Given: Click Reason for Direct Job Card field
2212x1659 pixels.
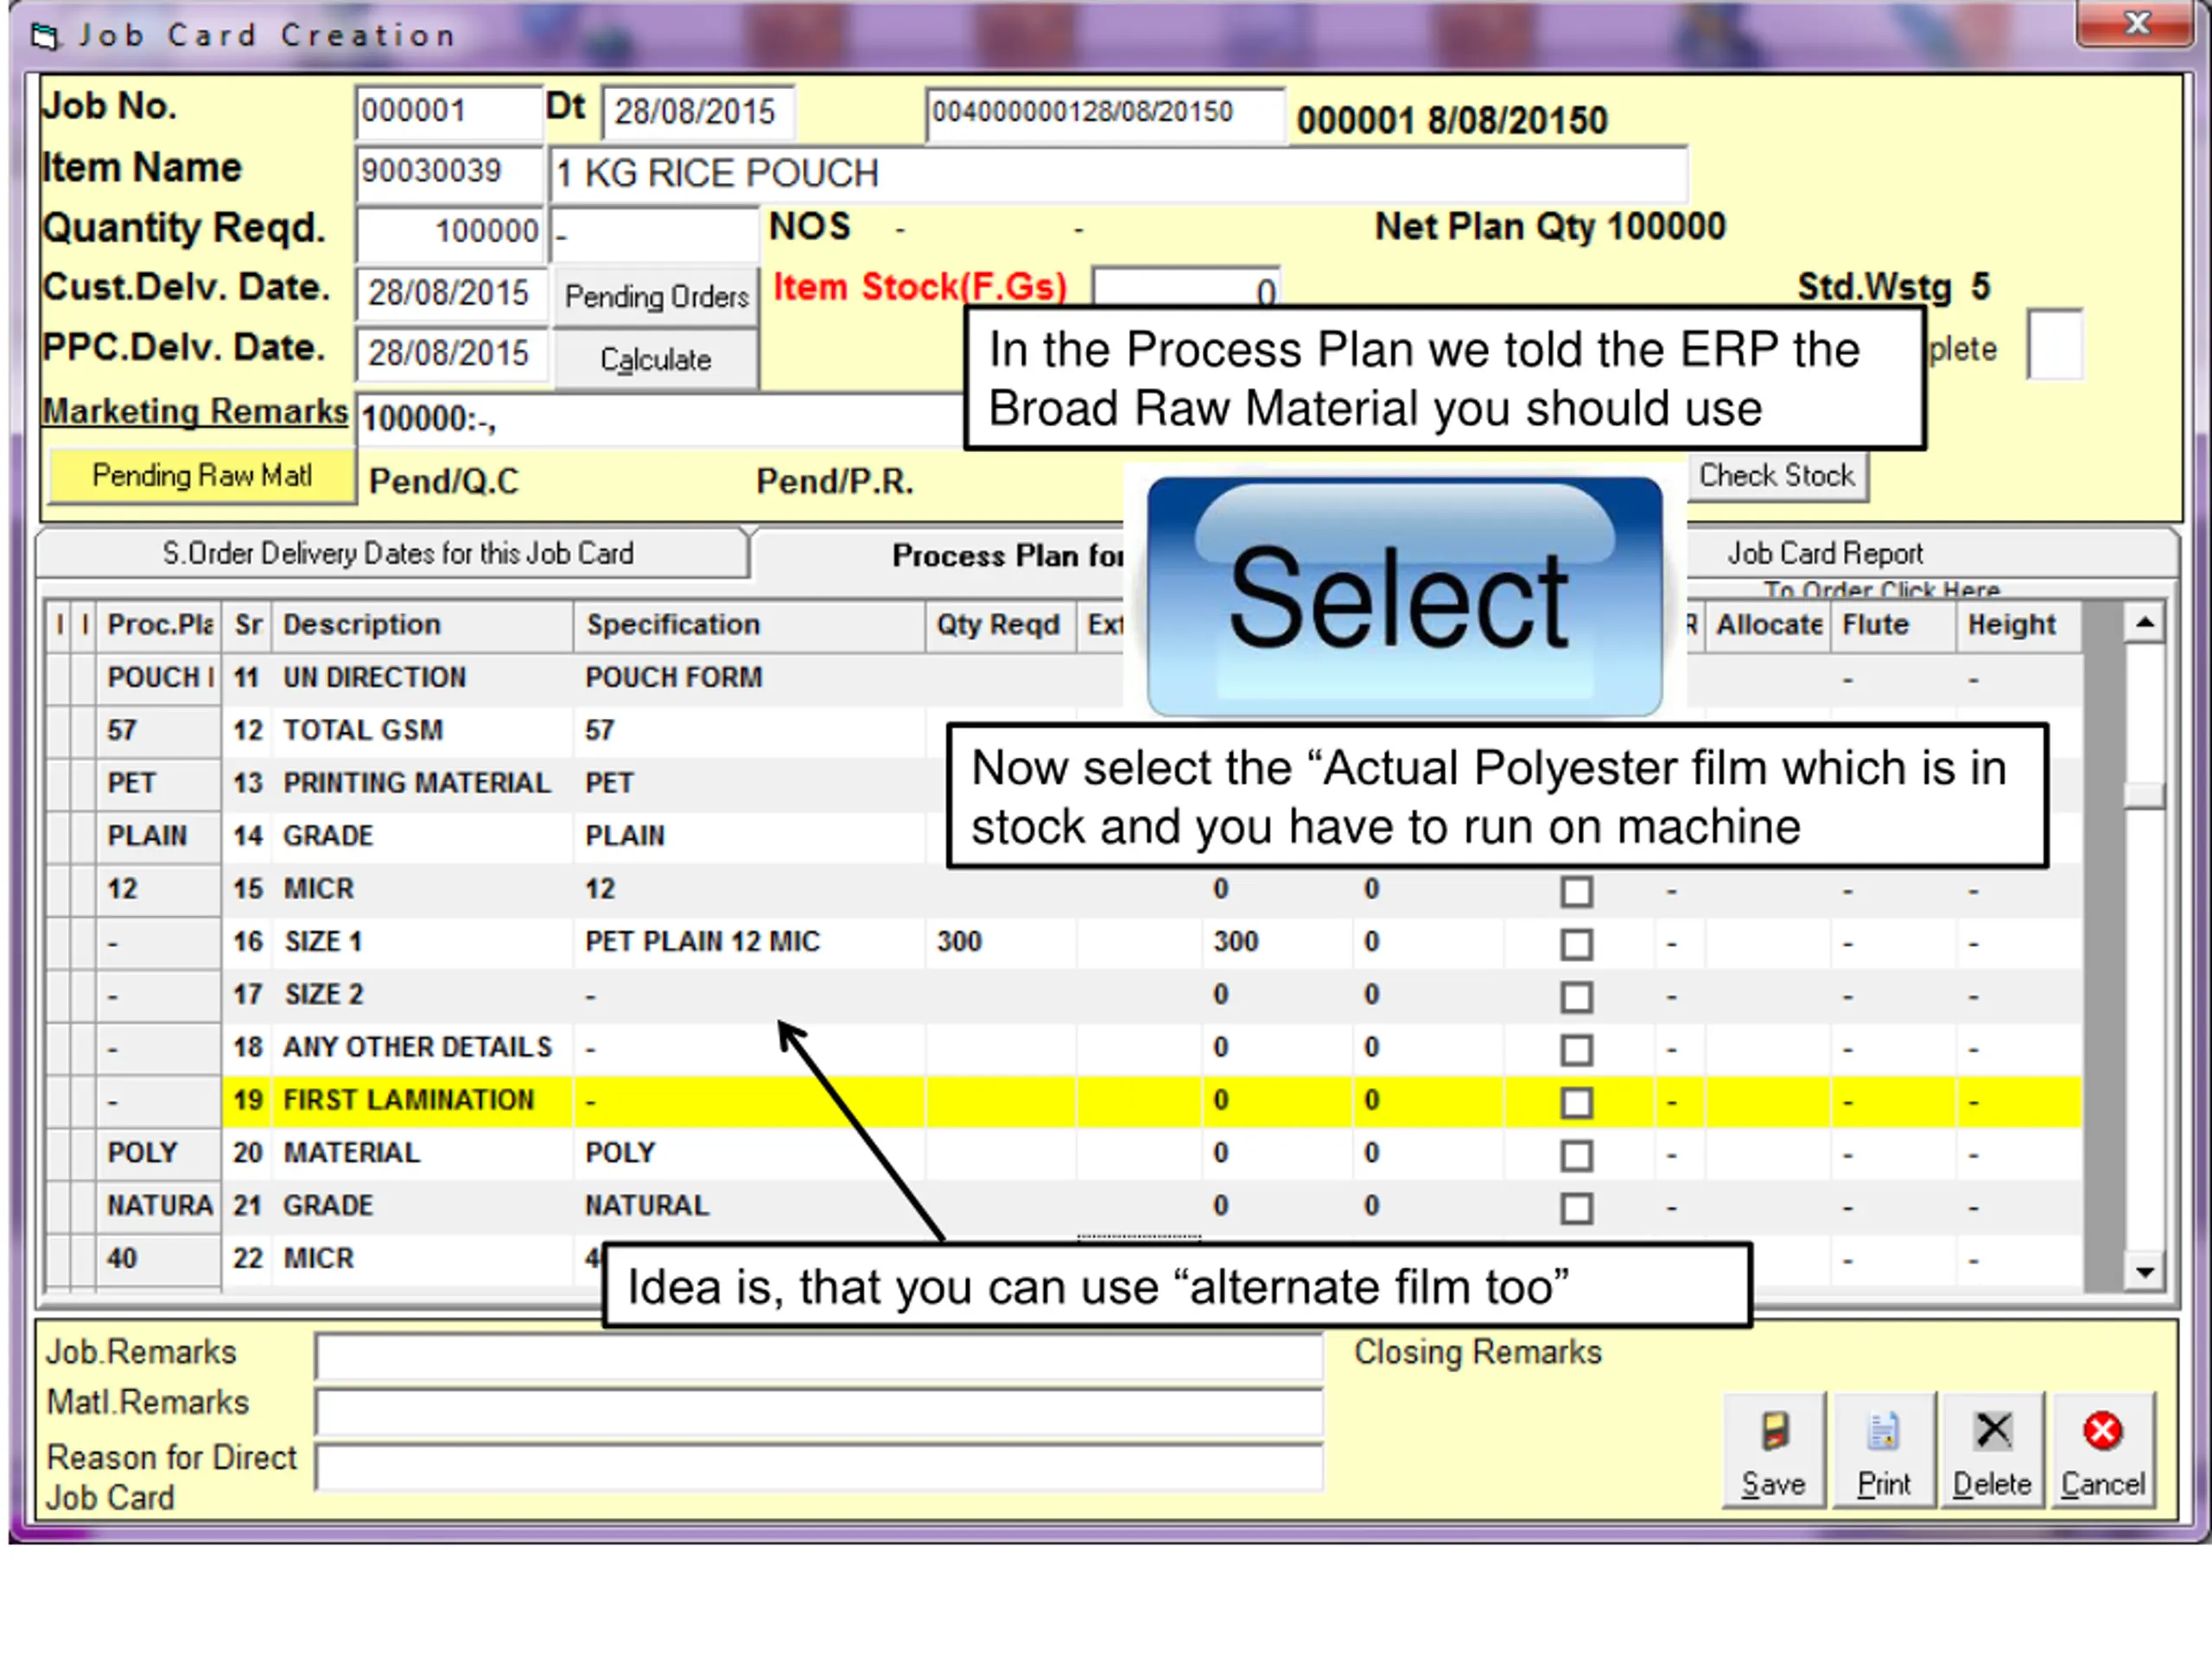Looking at the screenshot, I should pyautogui.click(x=819, y=1468).
